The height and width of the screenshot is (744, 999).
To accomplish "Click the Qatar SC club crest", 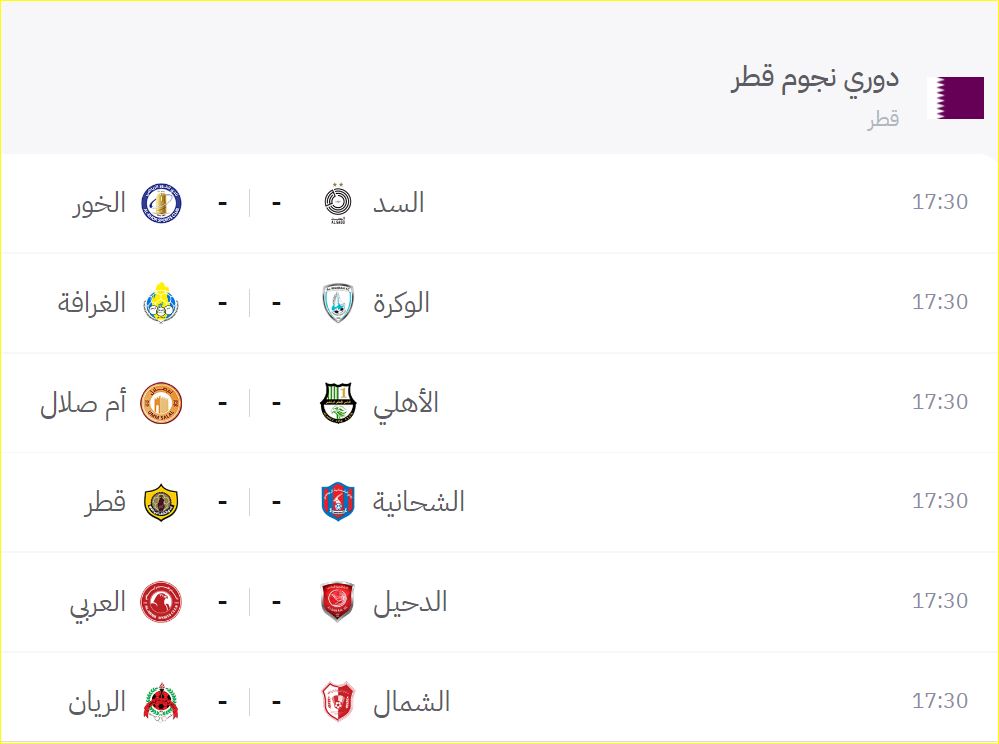I will [x=161, y=501].
